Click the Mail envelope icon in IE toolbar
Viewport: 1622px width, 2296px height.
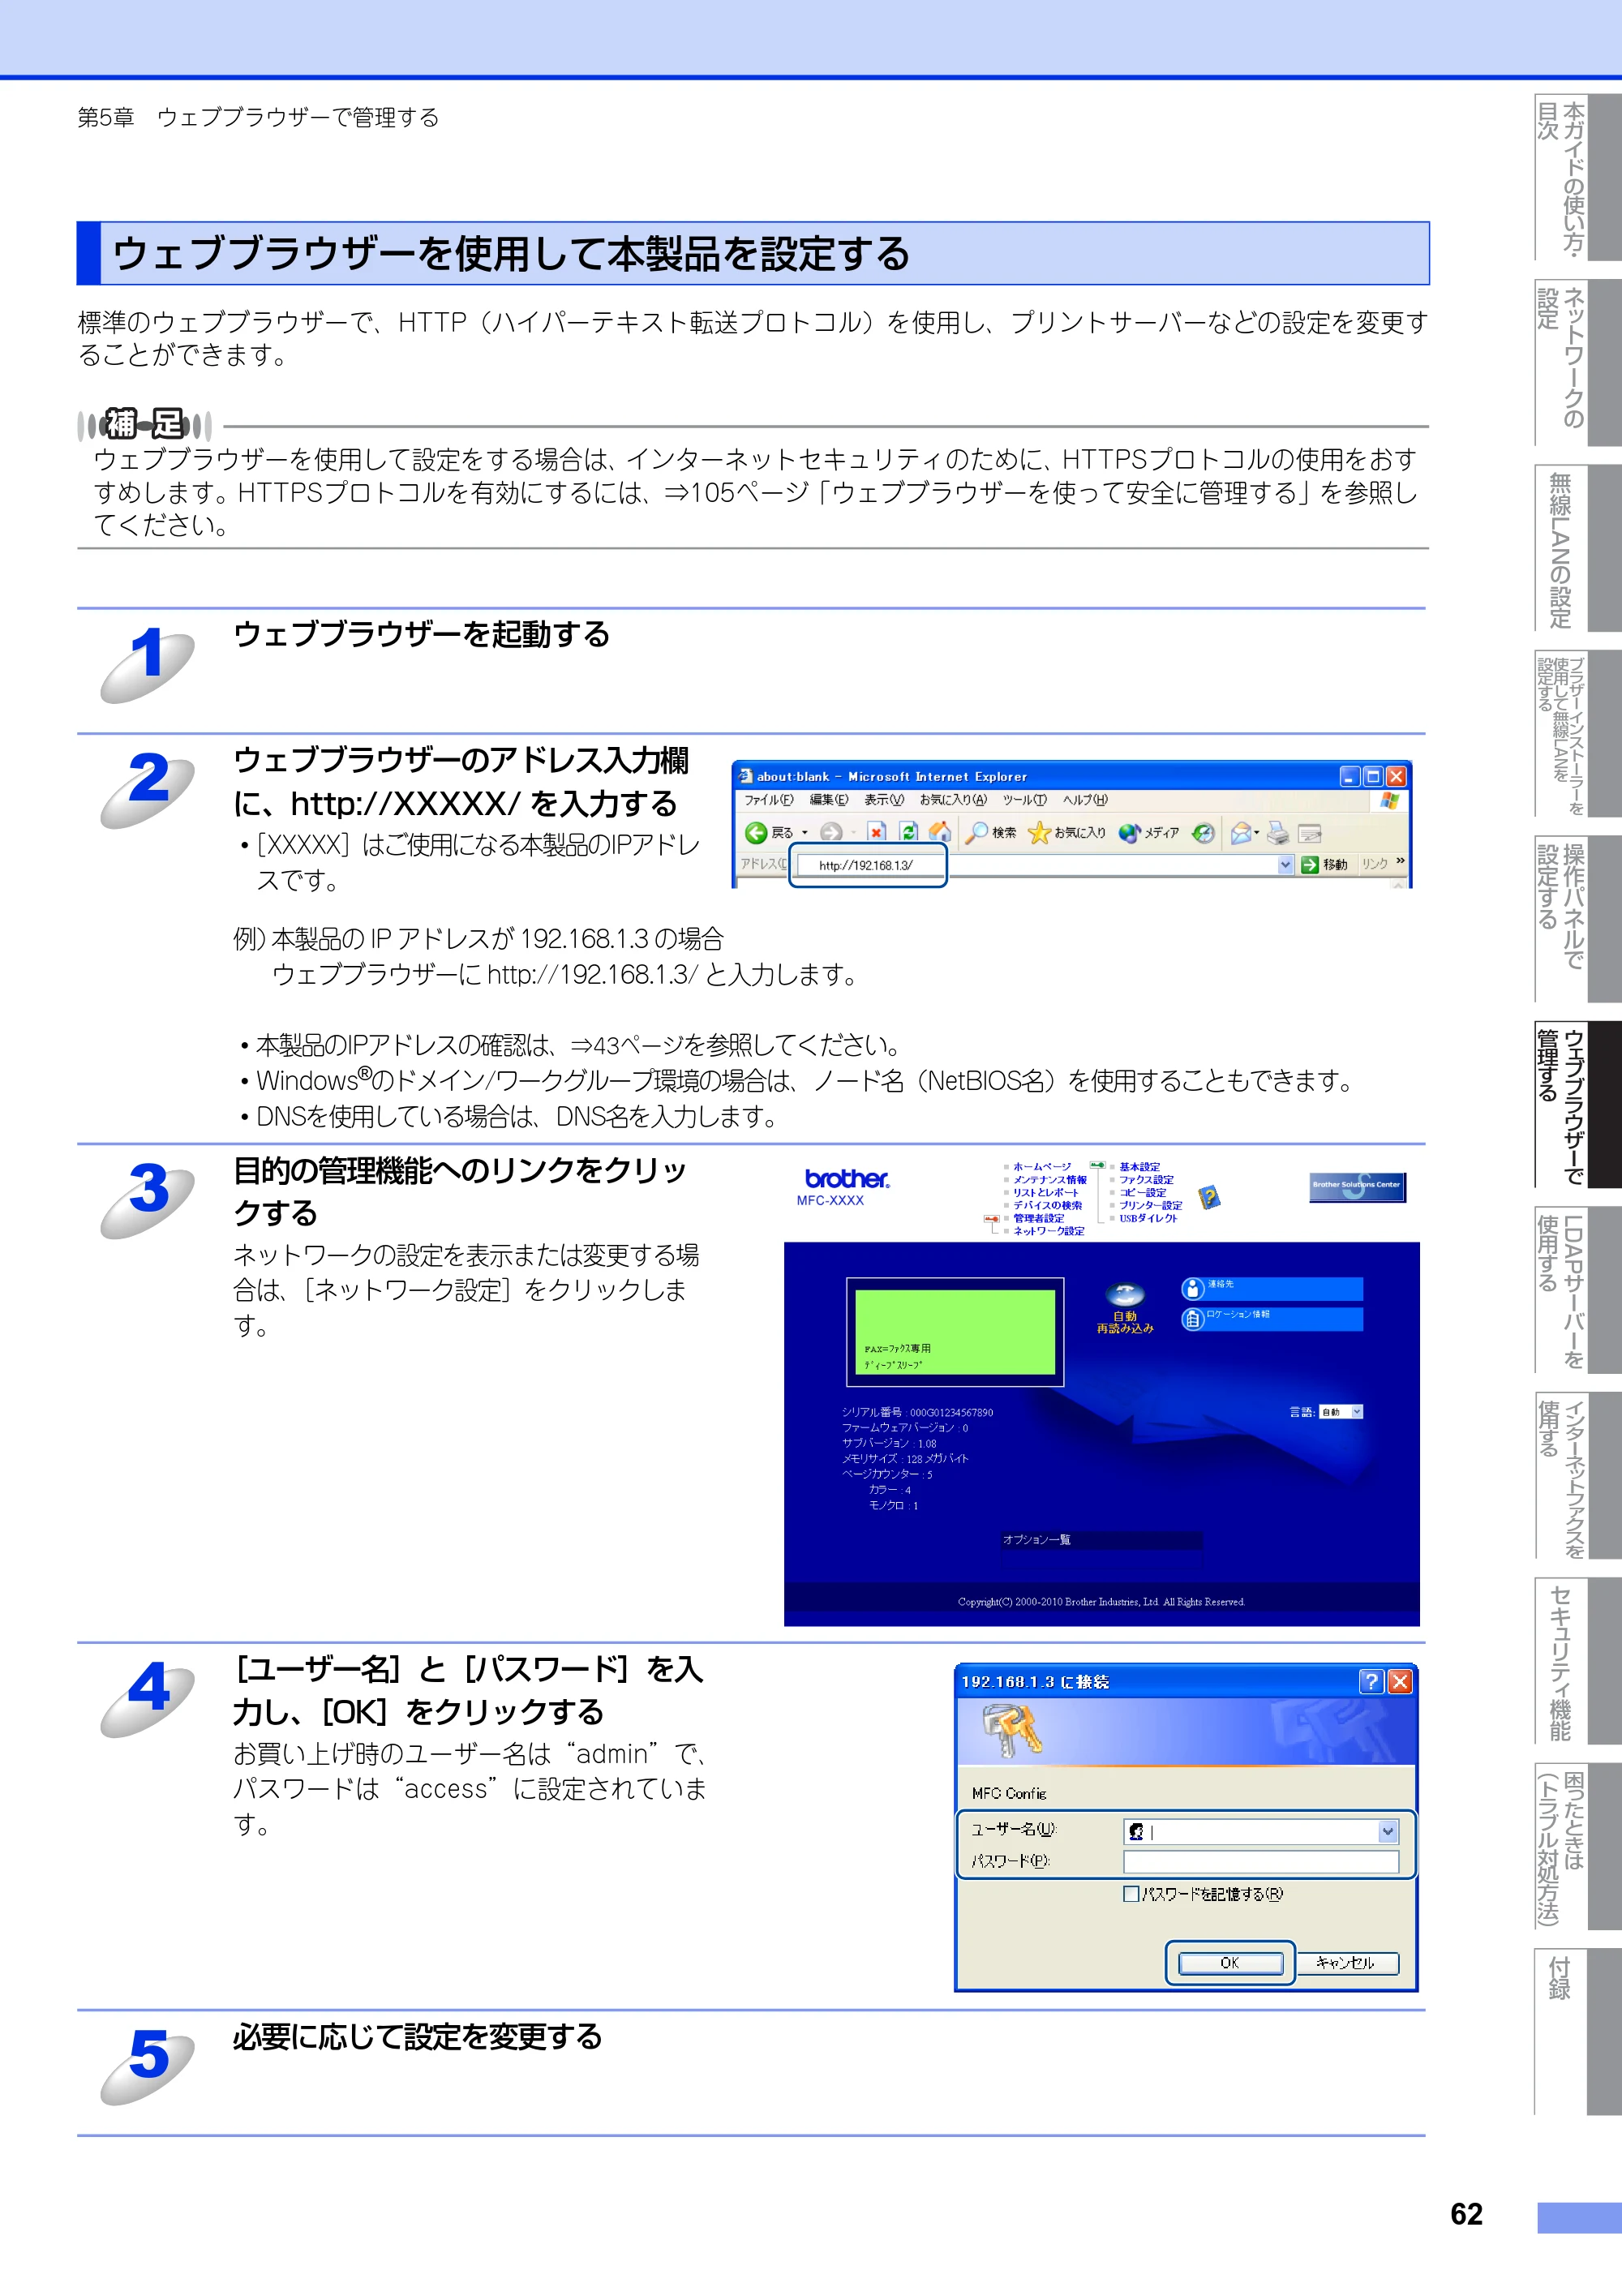[x=1241, y=832]
